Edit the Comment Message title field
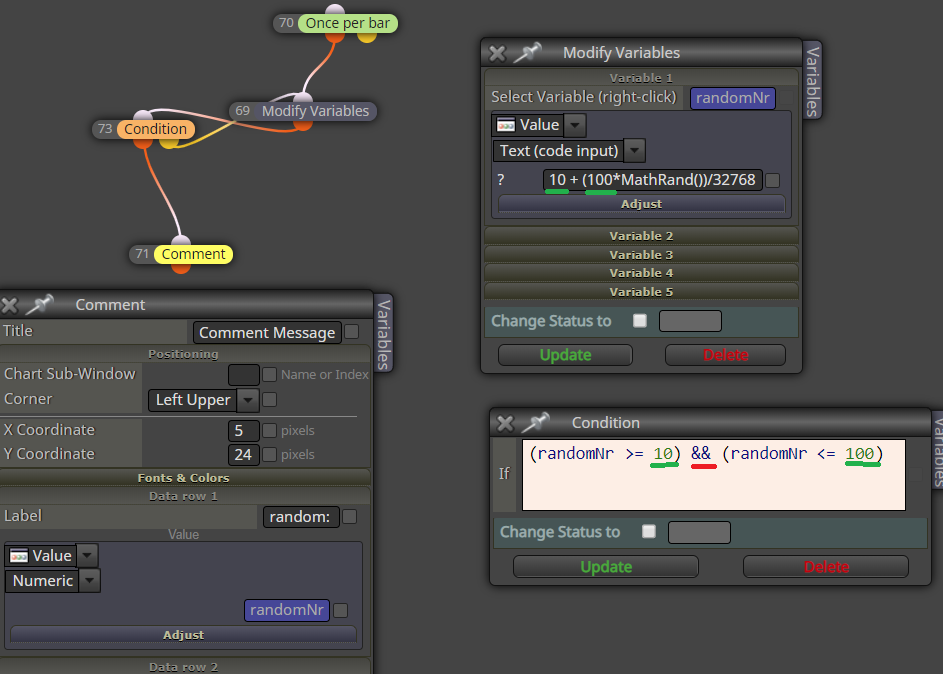The height and width of the screenshot is (674, 943). point(267,332)
